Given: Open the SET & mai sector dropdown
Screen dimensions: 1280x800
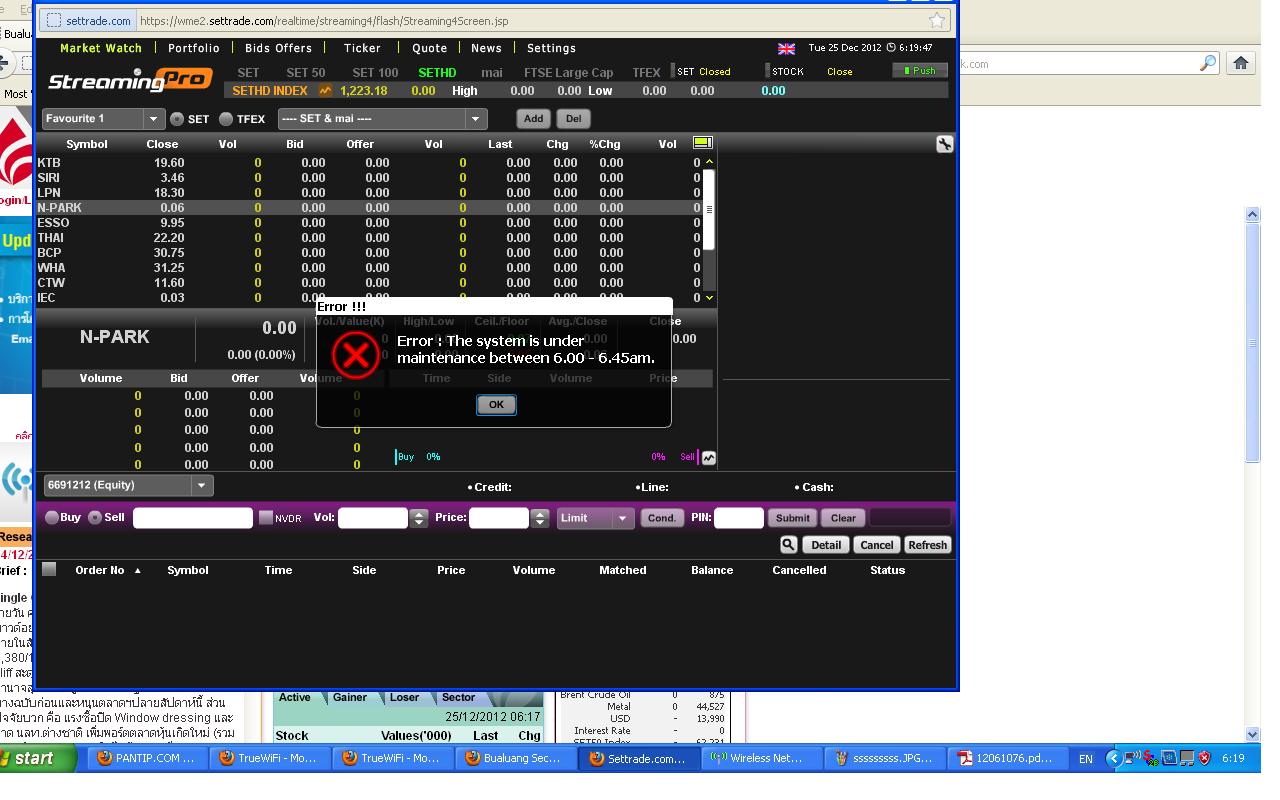Looking at the screenshot, I should [x=382, y=119].
